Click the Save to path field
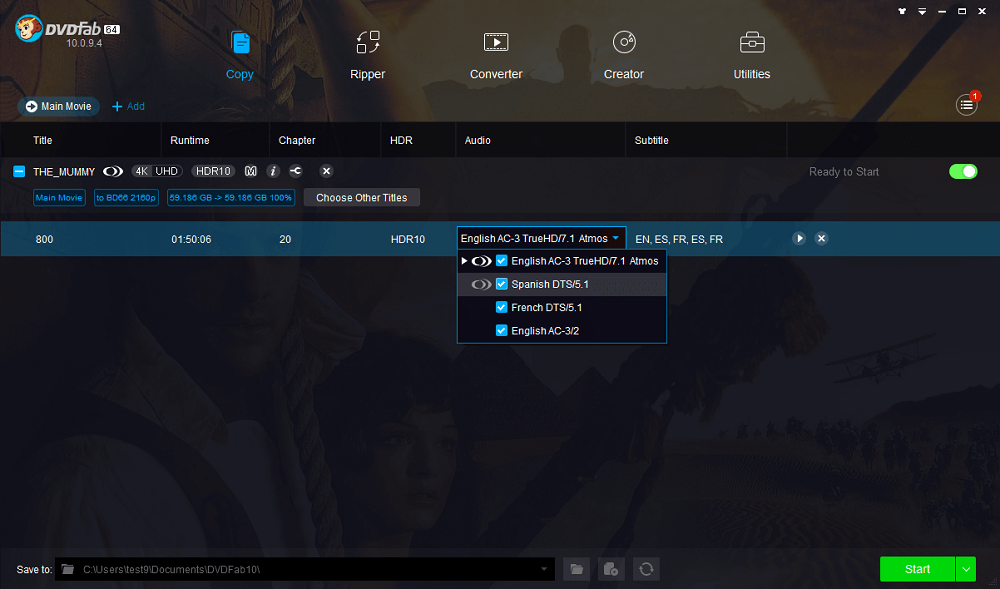Image resolution: width=1000 pixels, height=589 pixels. pos(305,569)
